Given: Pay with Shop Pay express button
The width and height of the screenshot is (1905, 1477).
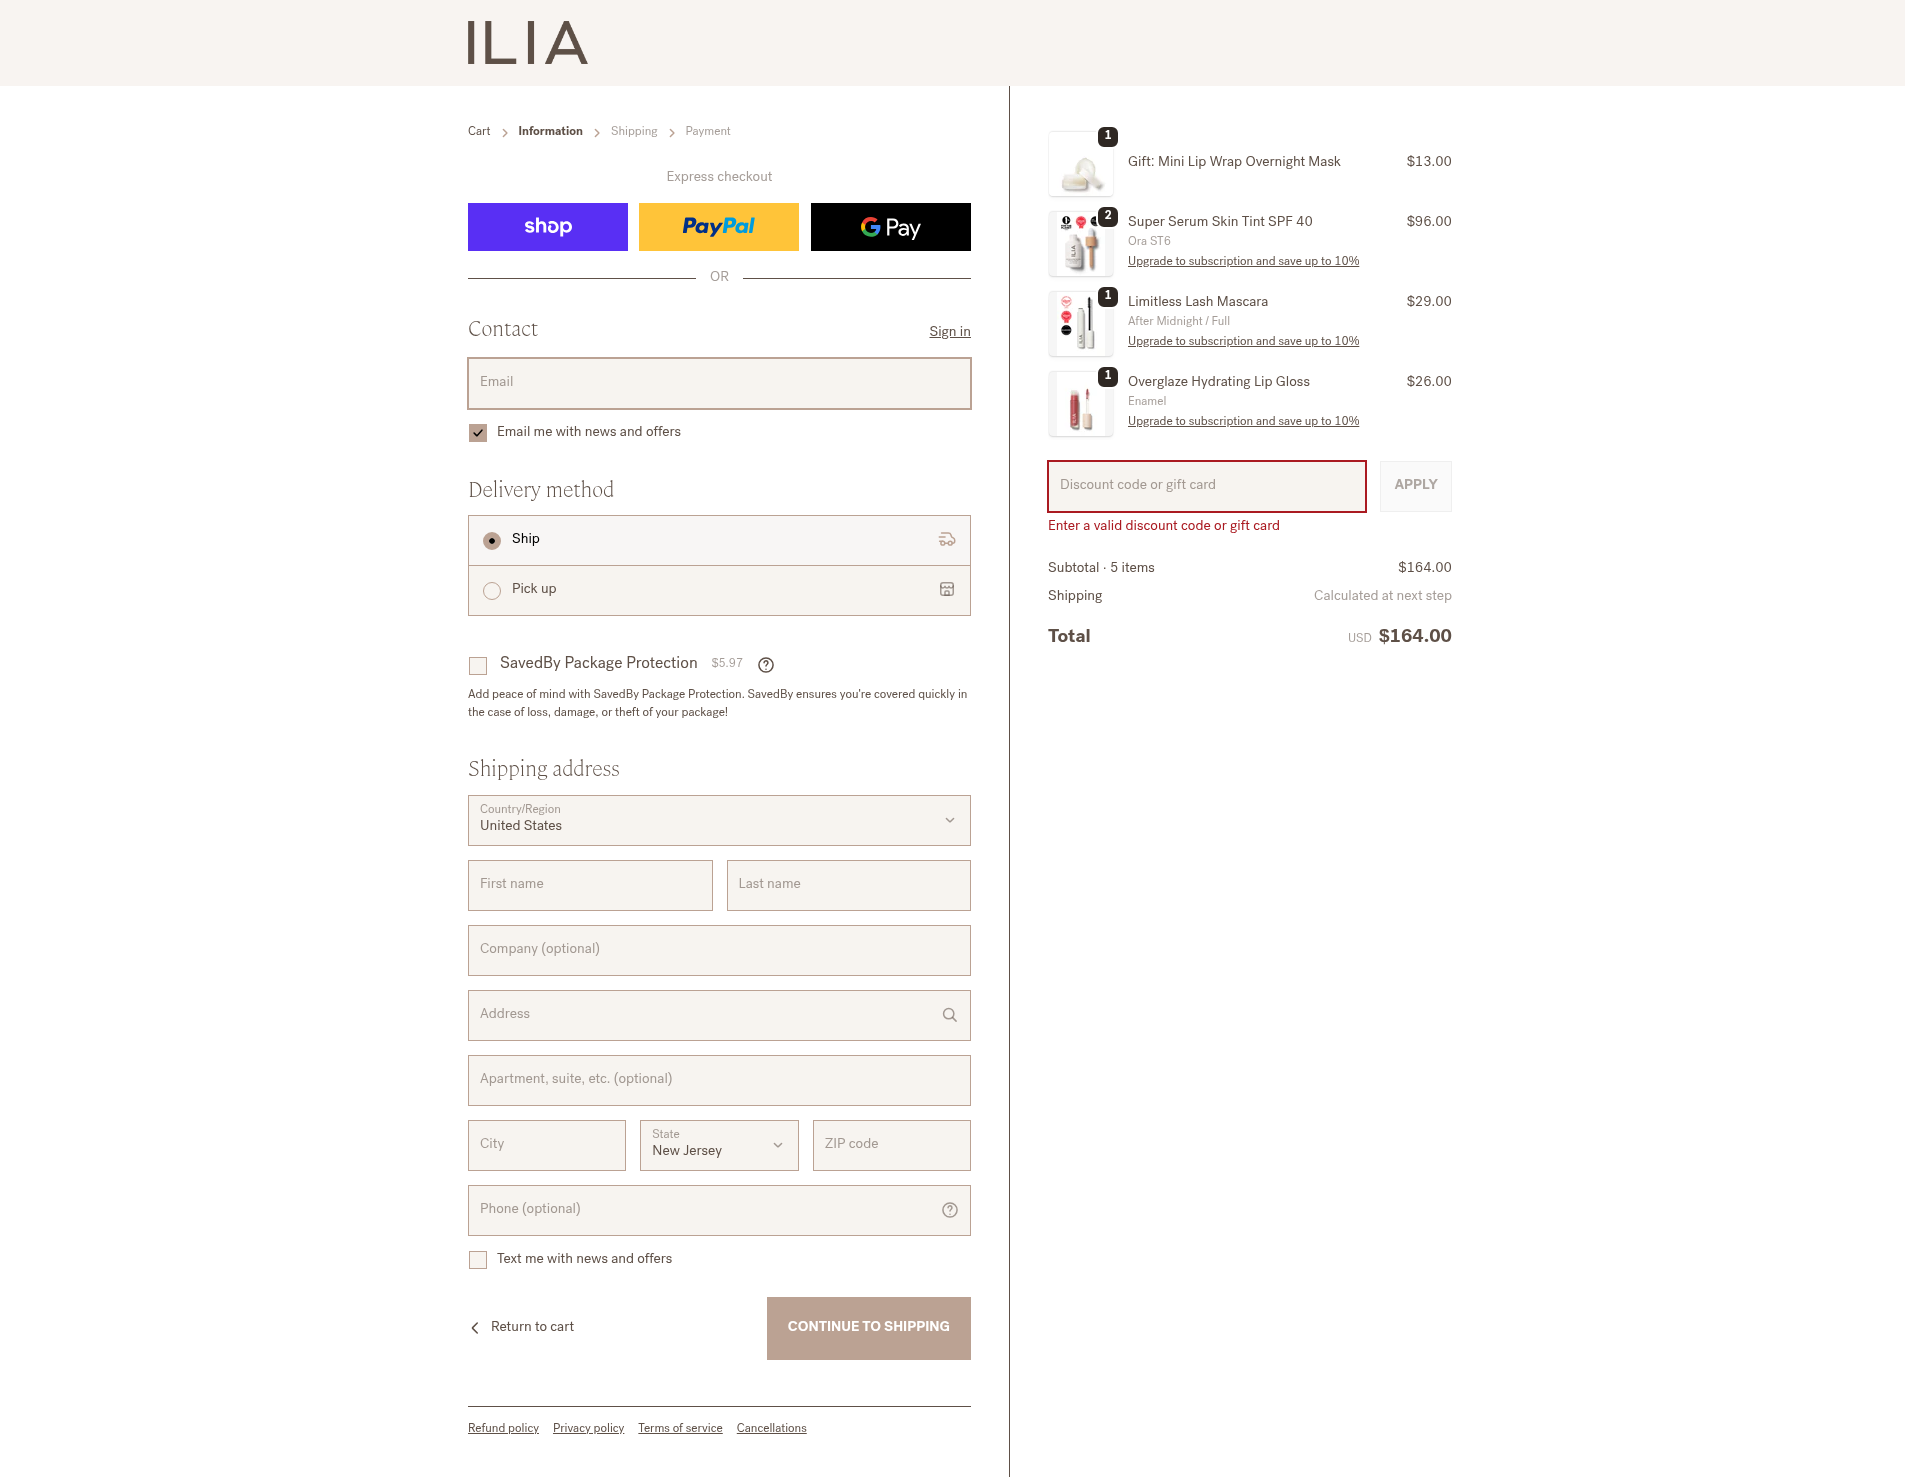Looking at the screenshot, I should pos(547,227).
